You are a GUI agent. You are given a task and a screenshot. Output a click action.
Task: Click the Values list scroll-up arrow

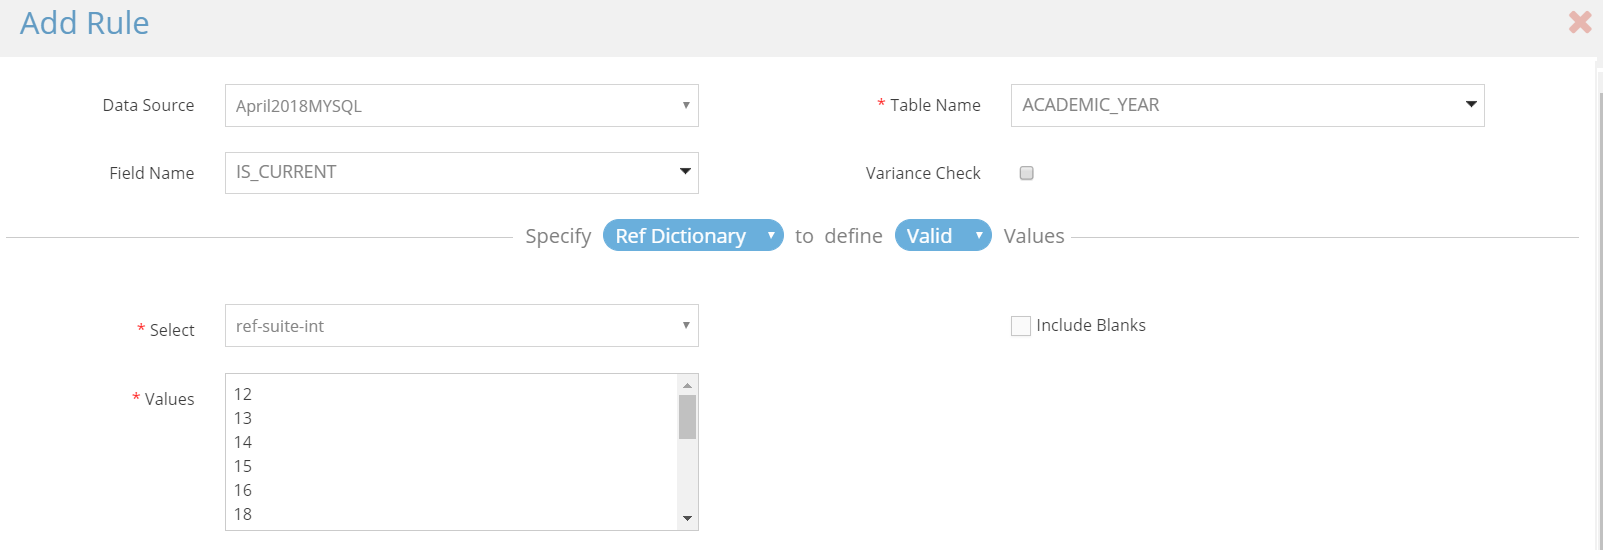coord(687,385)
